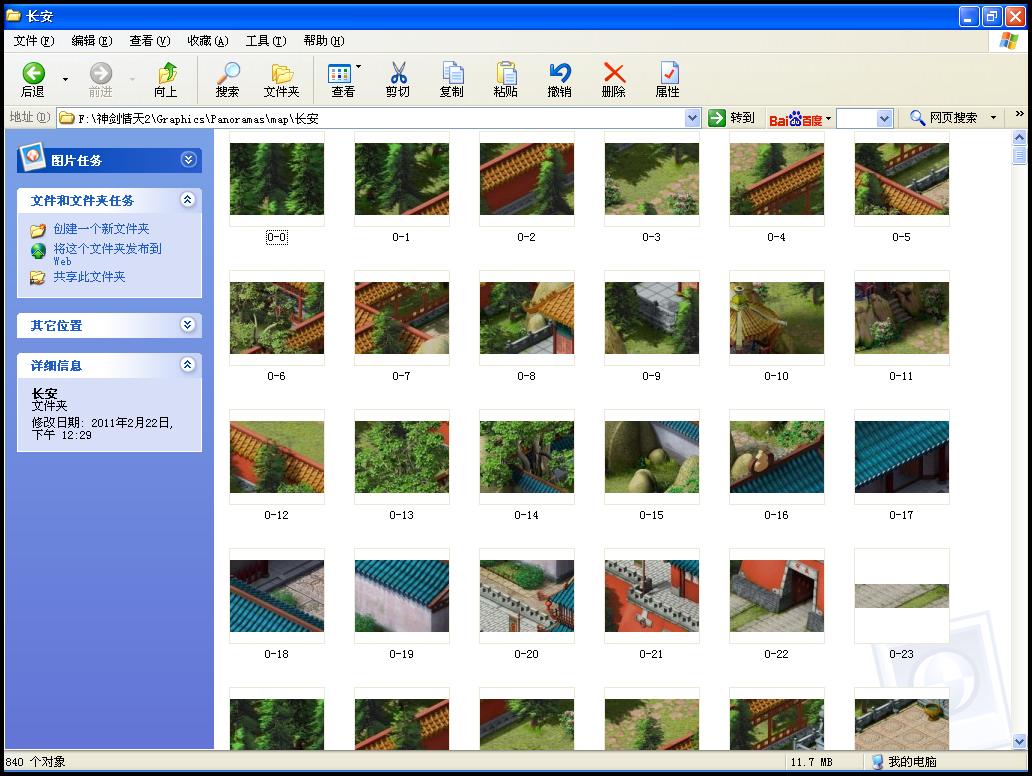
Task: Open the 网页搜索 dropdown arrow
Action: coord(993,118)
